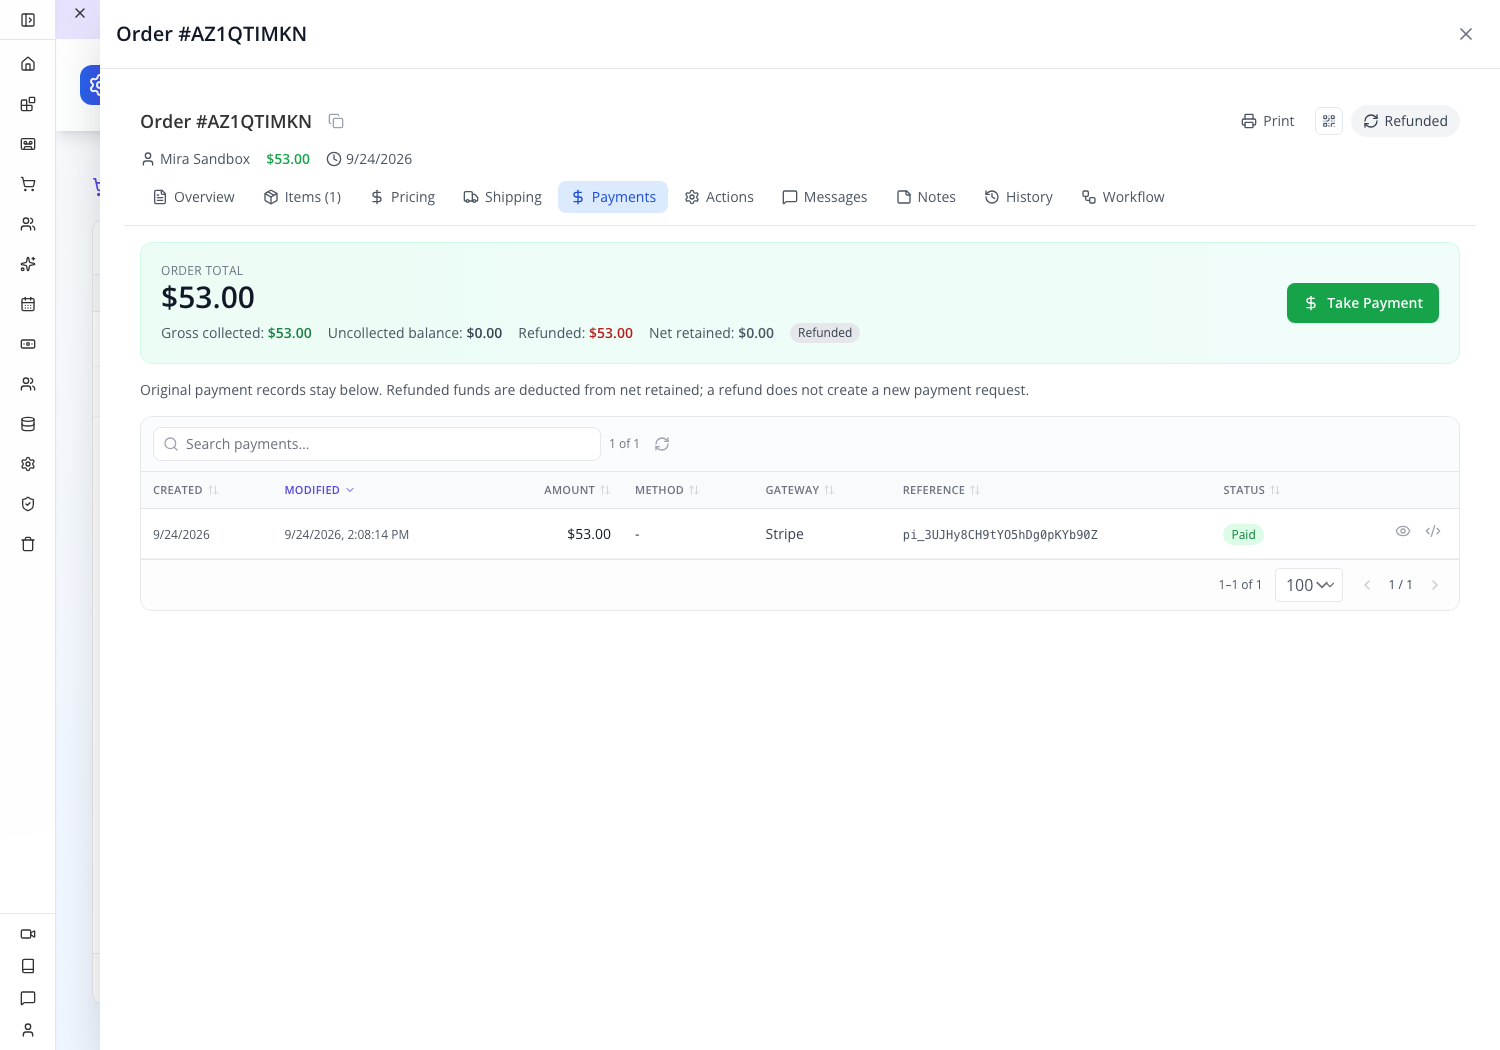Click the single-user profile icon at the sidebar bottom
Screen dimensions: 1500x1050
[x=28, y=1030]
